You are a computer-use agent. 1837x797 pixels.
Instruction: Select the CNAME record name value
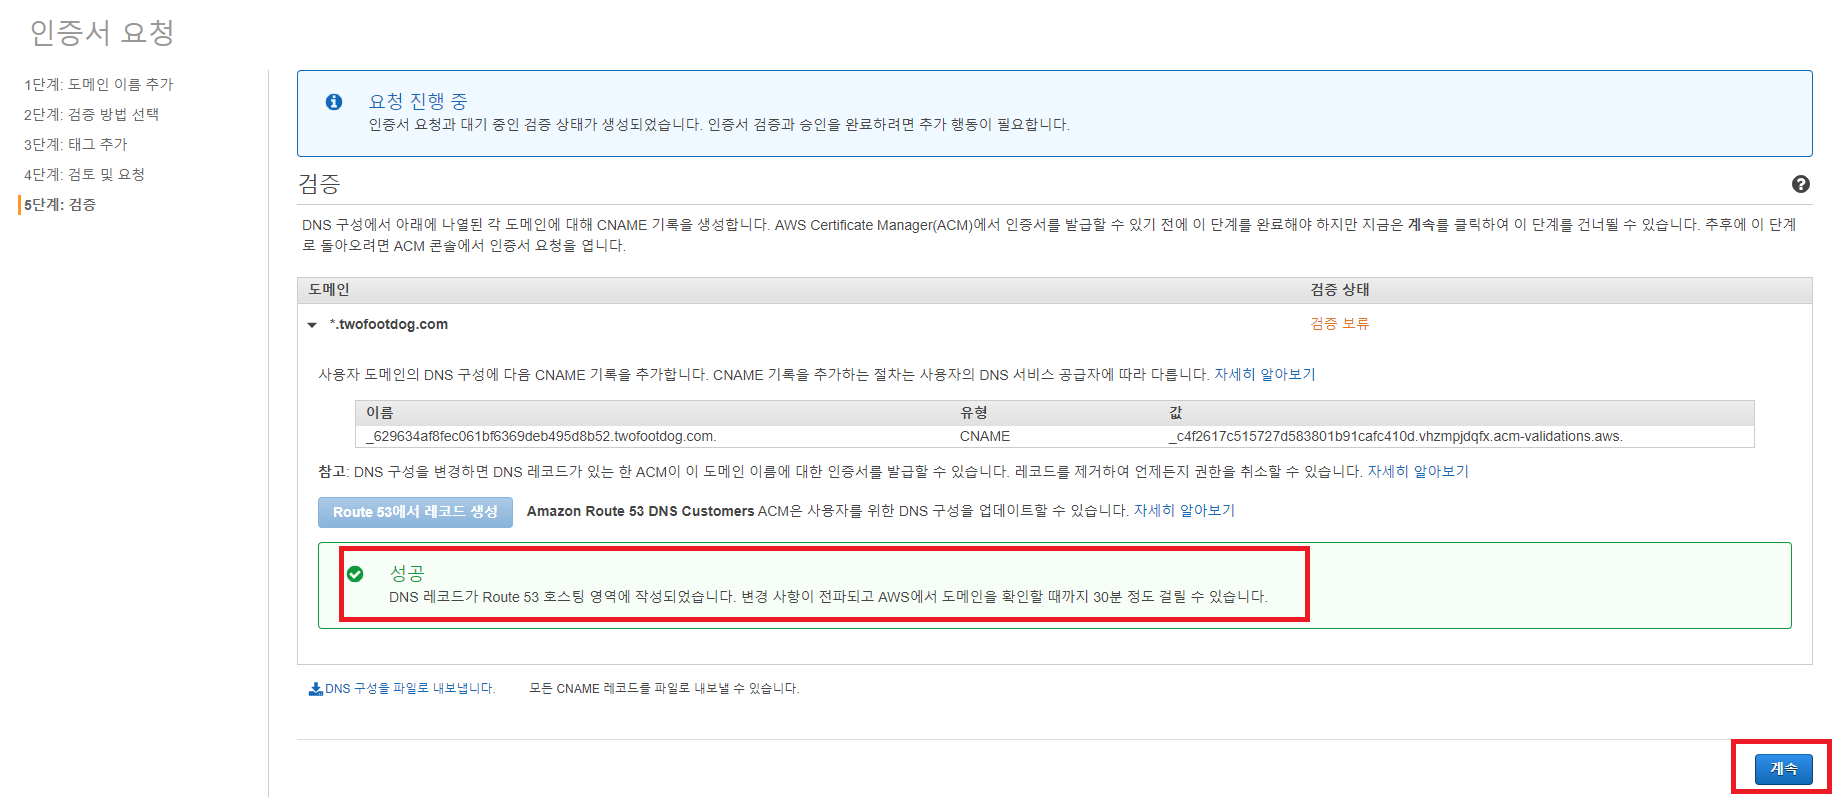pyautogui.click(x=541, y=437)
